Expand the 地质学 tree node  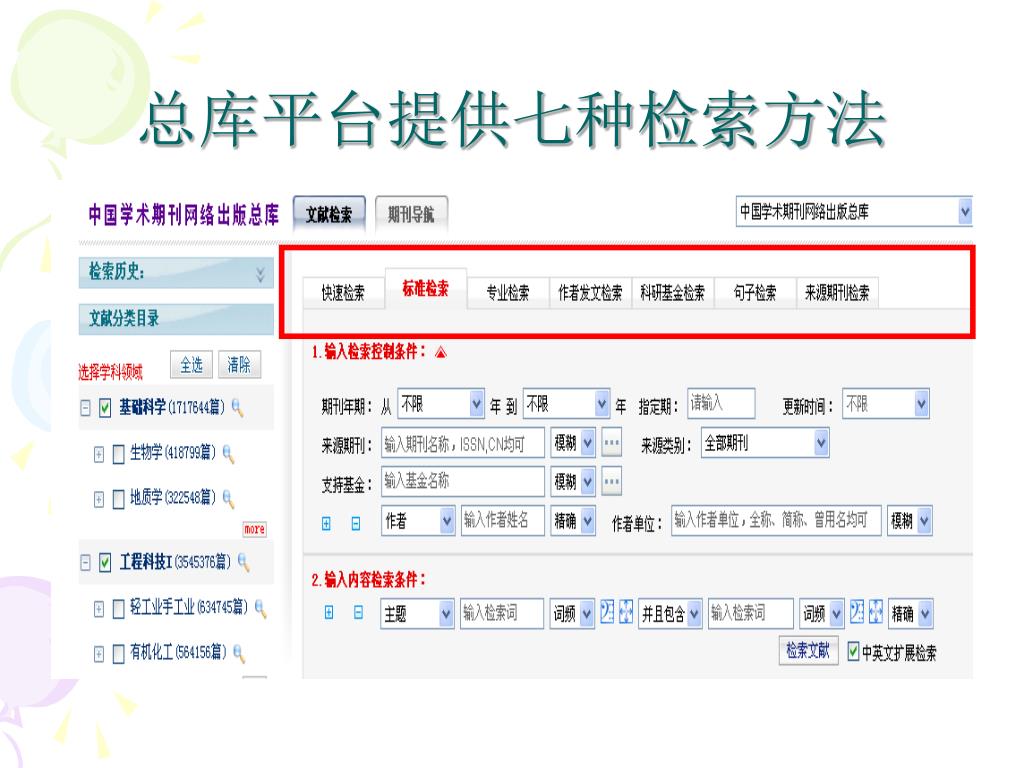pyautogui.click(x=99, y=500)
